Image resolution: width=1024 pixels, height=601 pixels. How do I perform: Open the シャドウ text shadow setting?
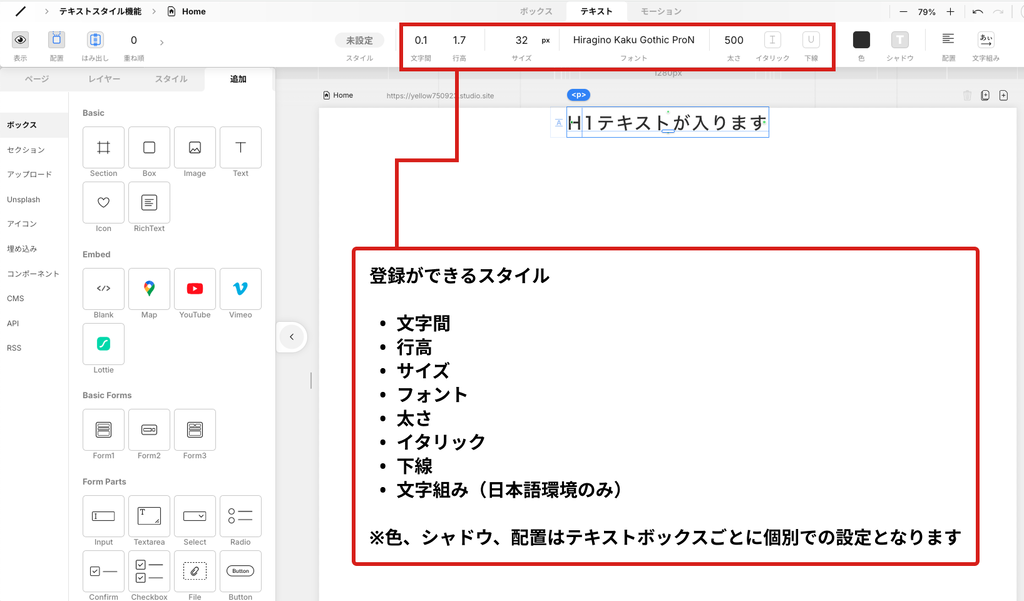900,40
